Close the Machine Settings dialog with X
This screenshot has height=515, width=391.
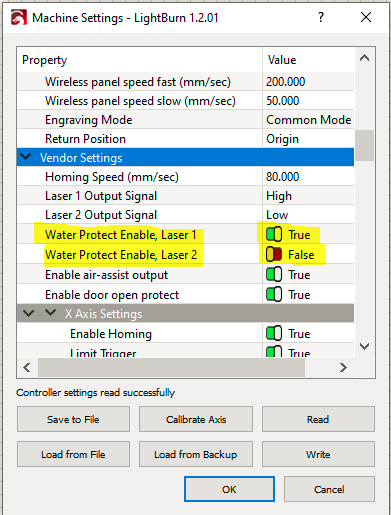pos(366,17)
